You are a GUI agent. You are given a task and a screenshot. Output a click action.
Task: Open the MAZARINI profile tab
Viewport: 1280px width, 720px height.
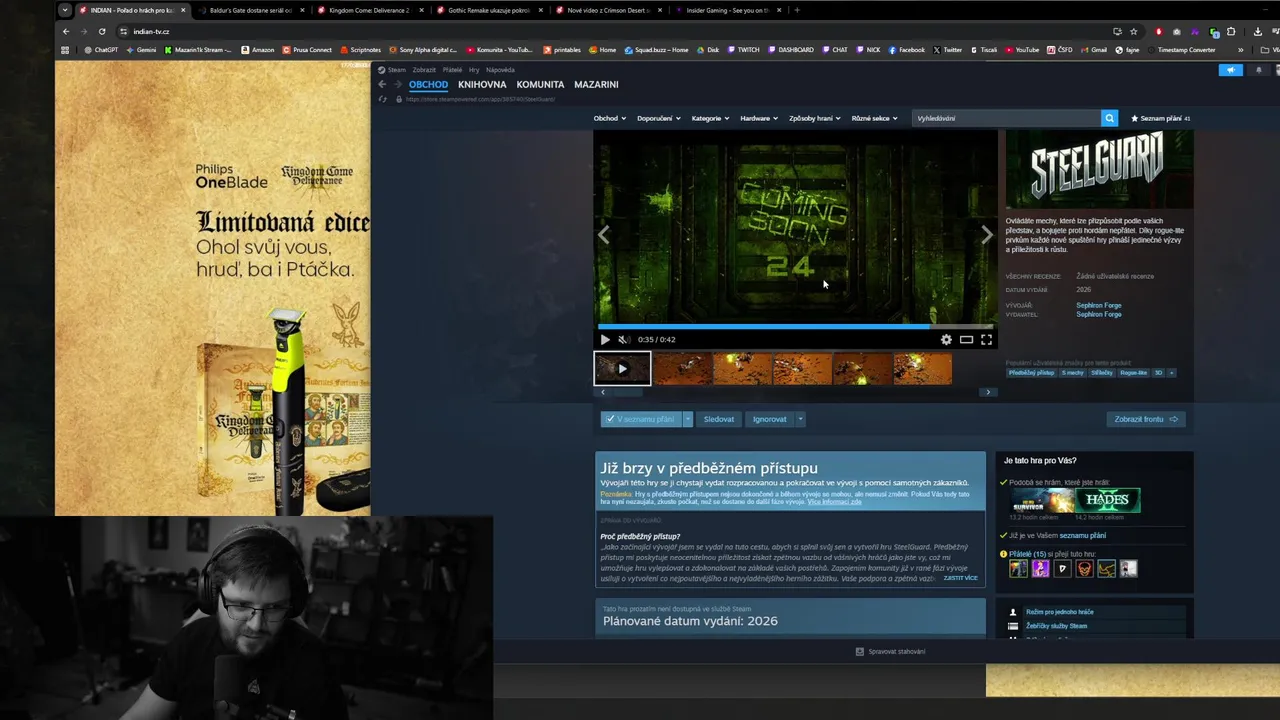(596, 85)
